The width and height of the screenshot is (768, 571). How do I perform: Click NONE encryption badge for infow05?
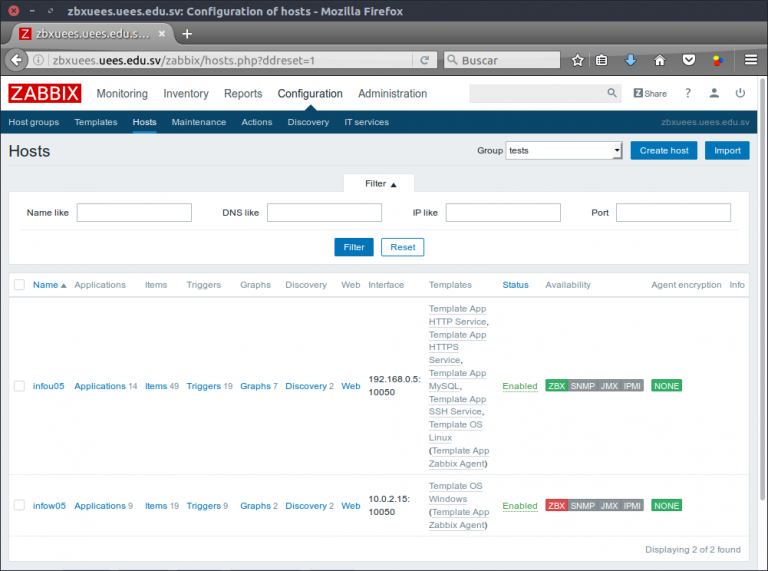coord(667,505)
